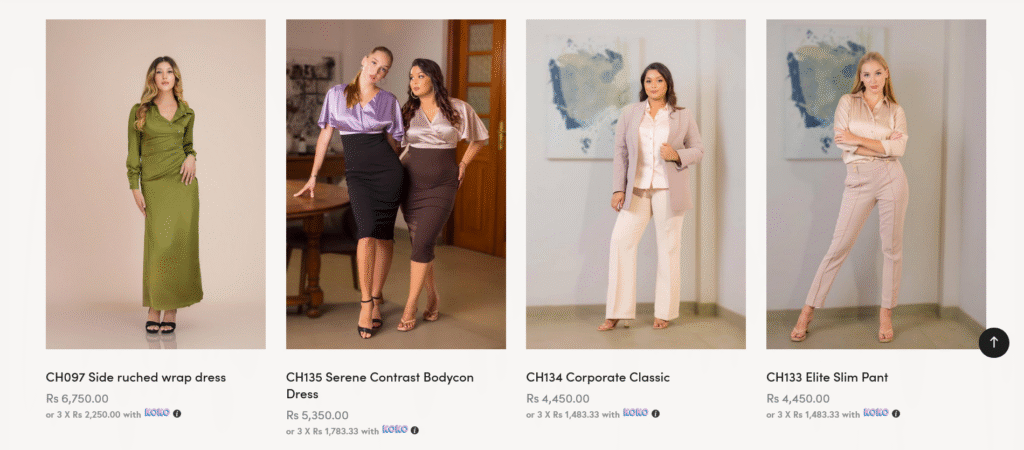Click KOKO logo under CH133 Elite Slim Pant
The height and width of the screenshot is (450, 1024).
point(876,413)
